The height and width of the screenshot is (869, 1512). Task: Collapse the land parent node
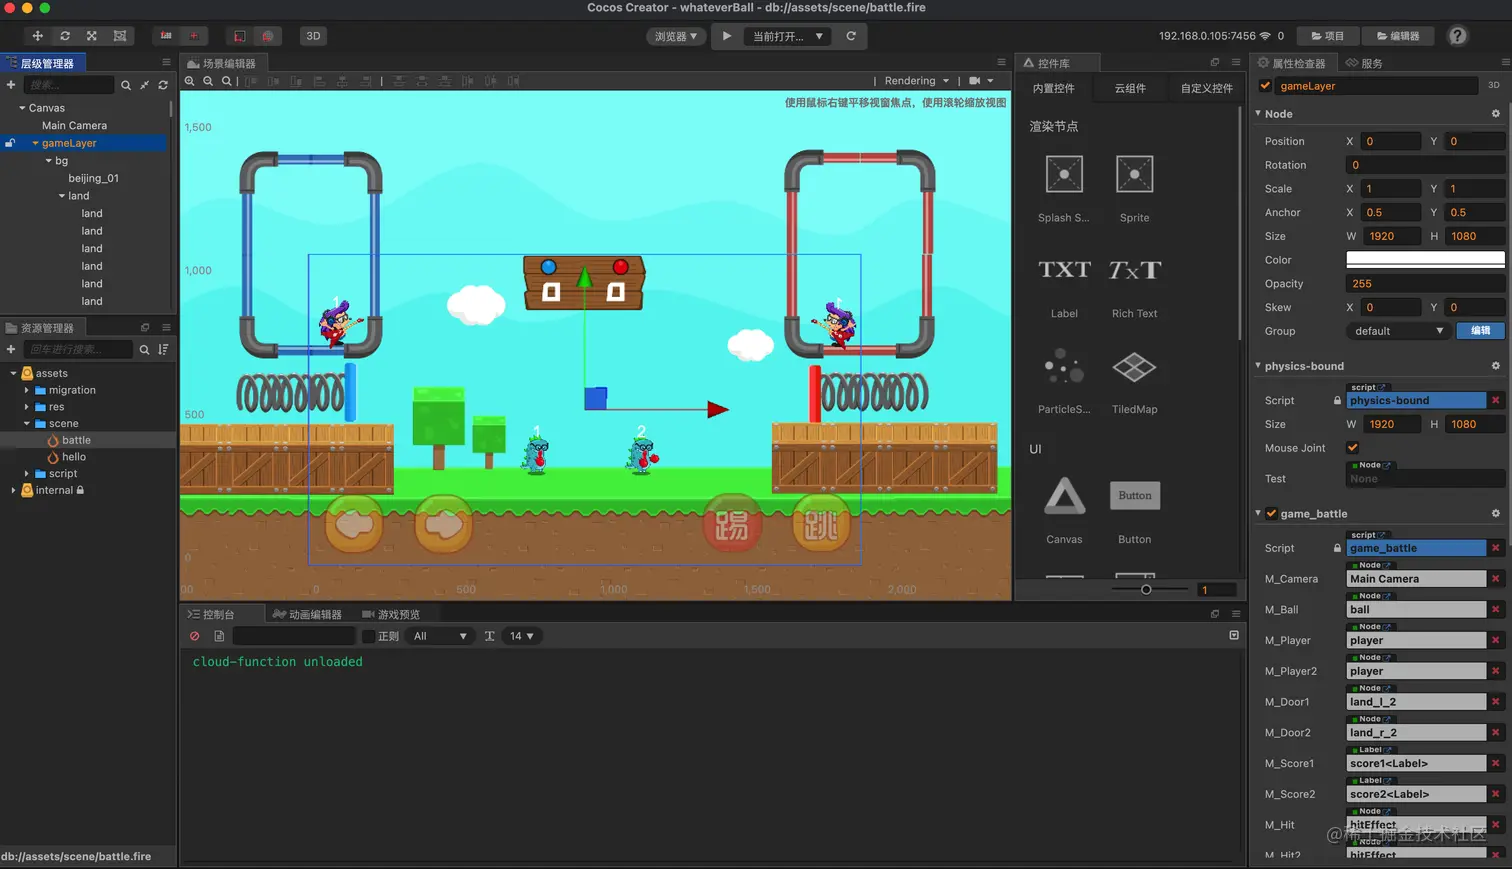coord(61,196)
